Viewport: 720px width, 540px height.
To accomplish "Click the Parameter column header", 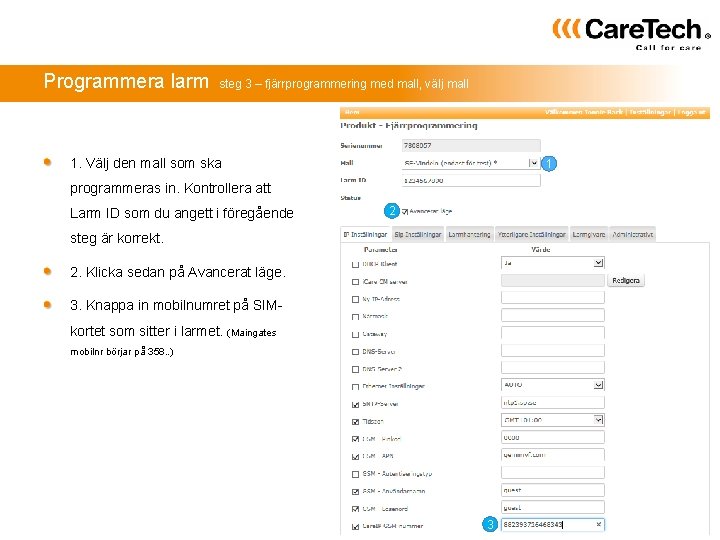I will tap(380, 249).
